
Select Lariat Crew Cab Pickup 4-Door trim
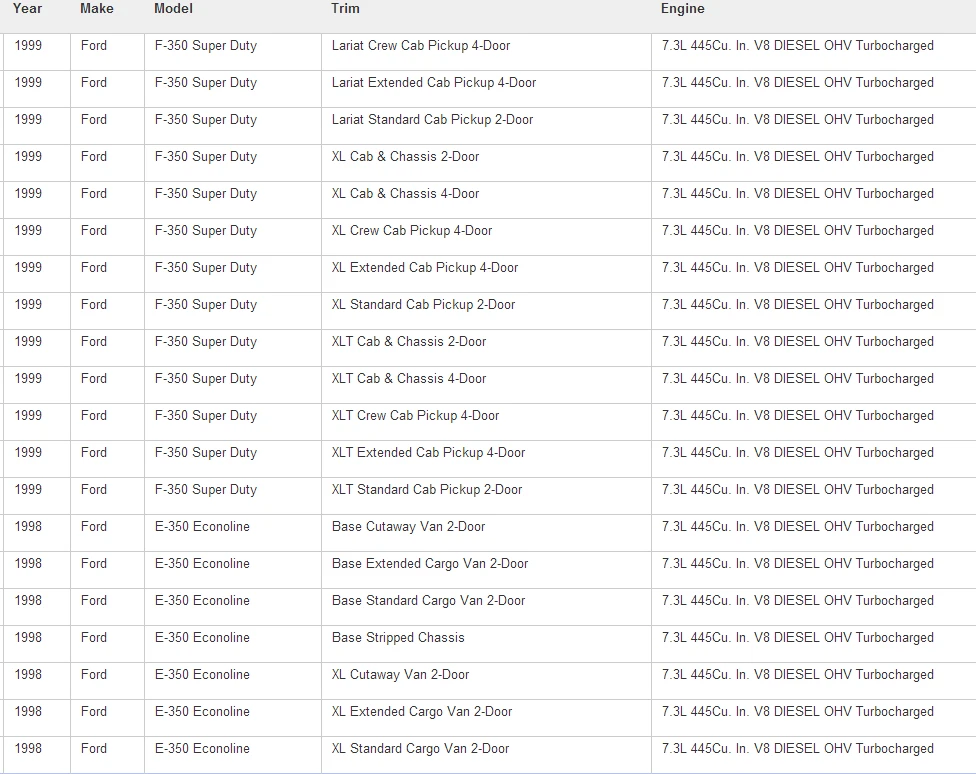pos(421,45)
